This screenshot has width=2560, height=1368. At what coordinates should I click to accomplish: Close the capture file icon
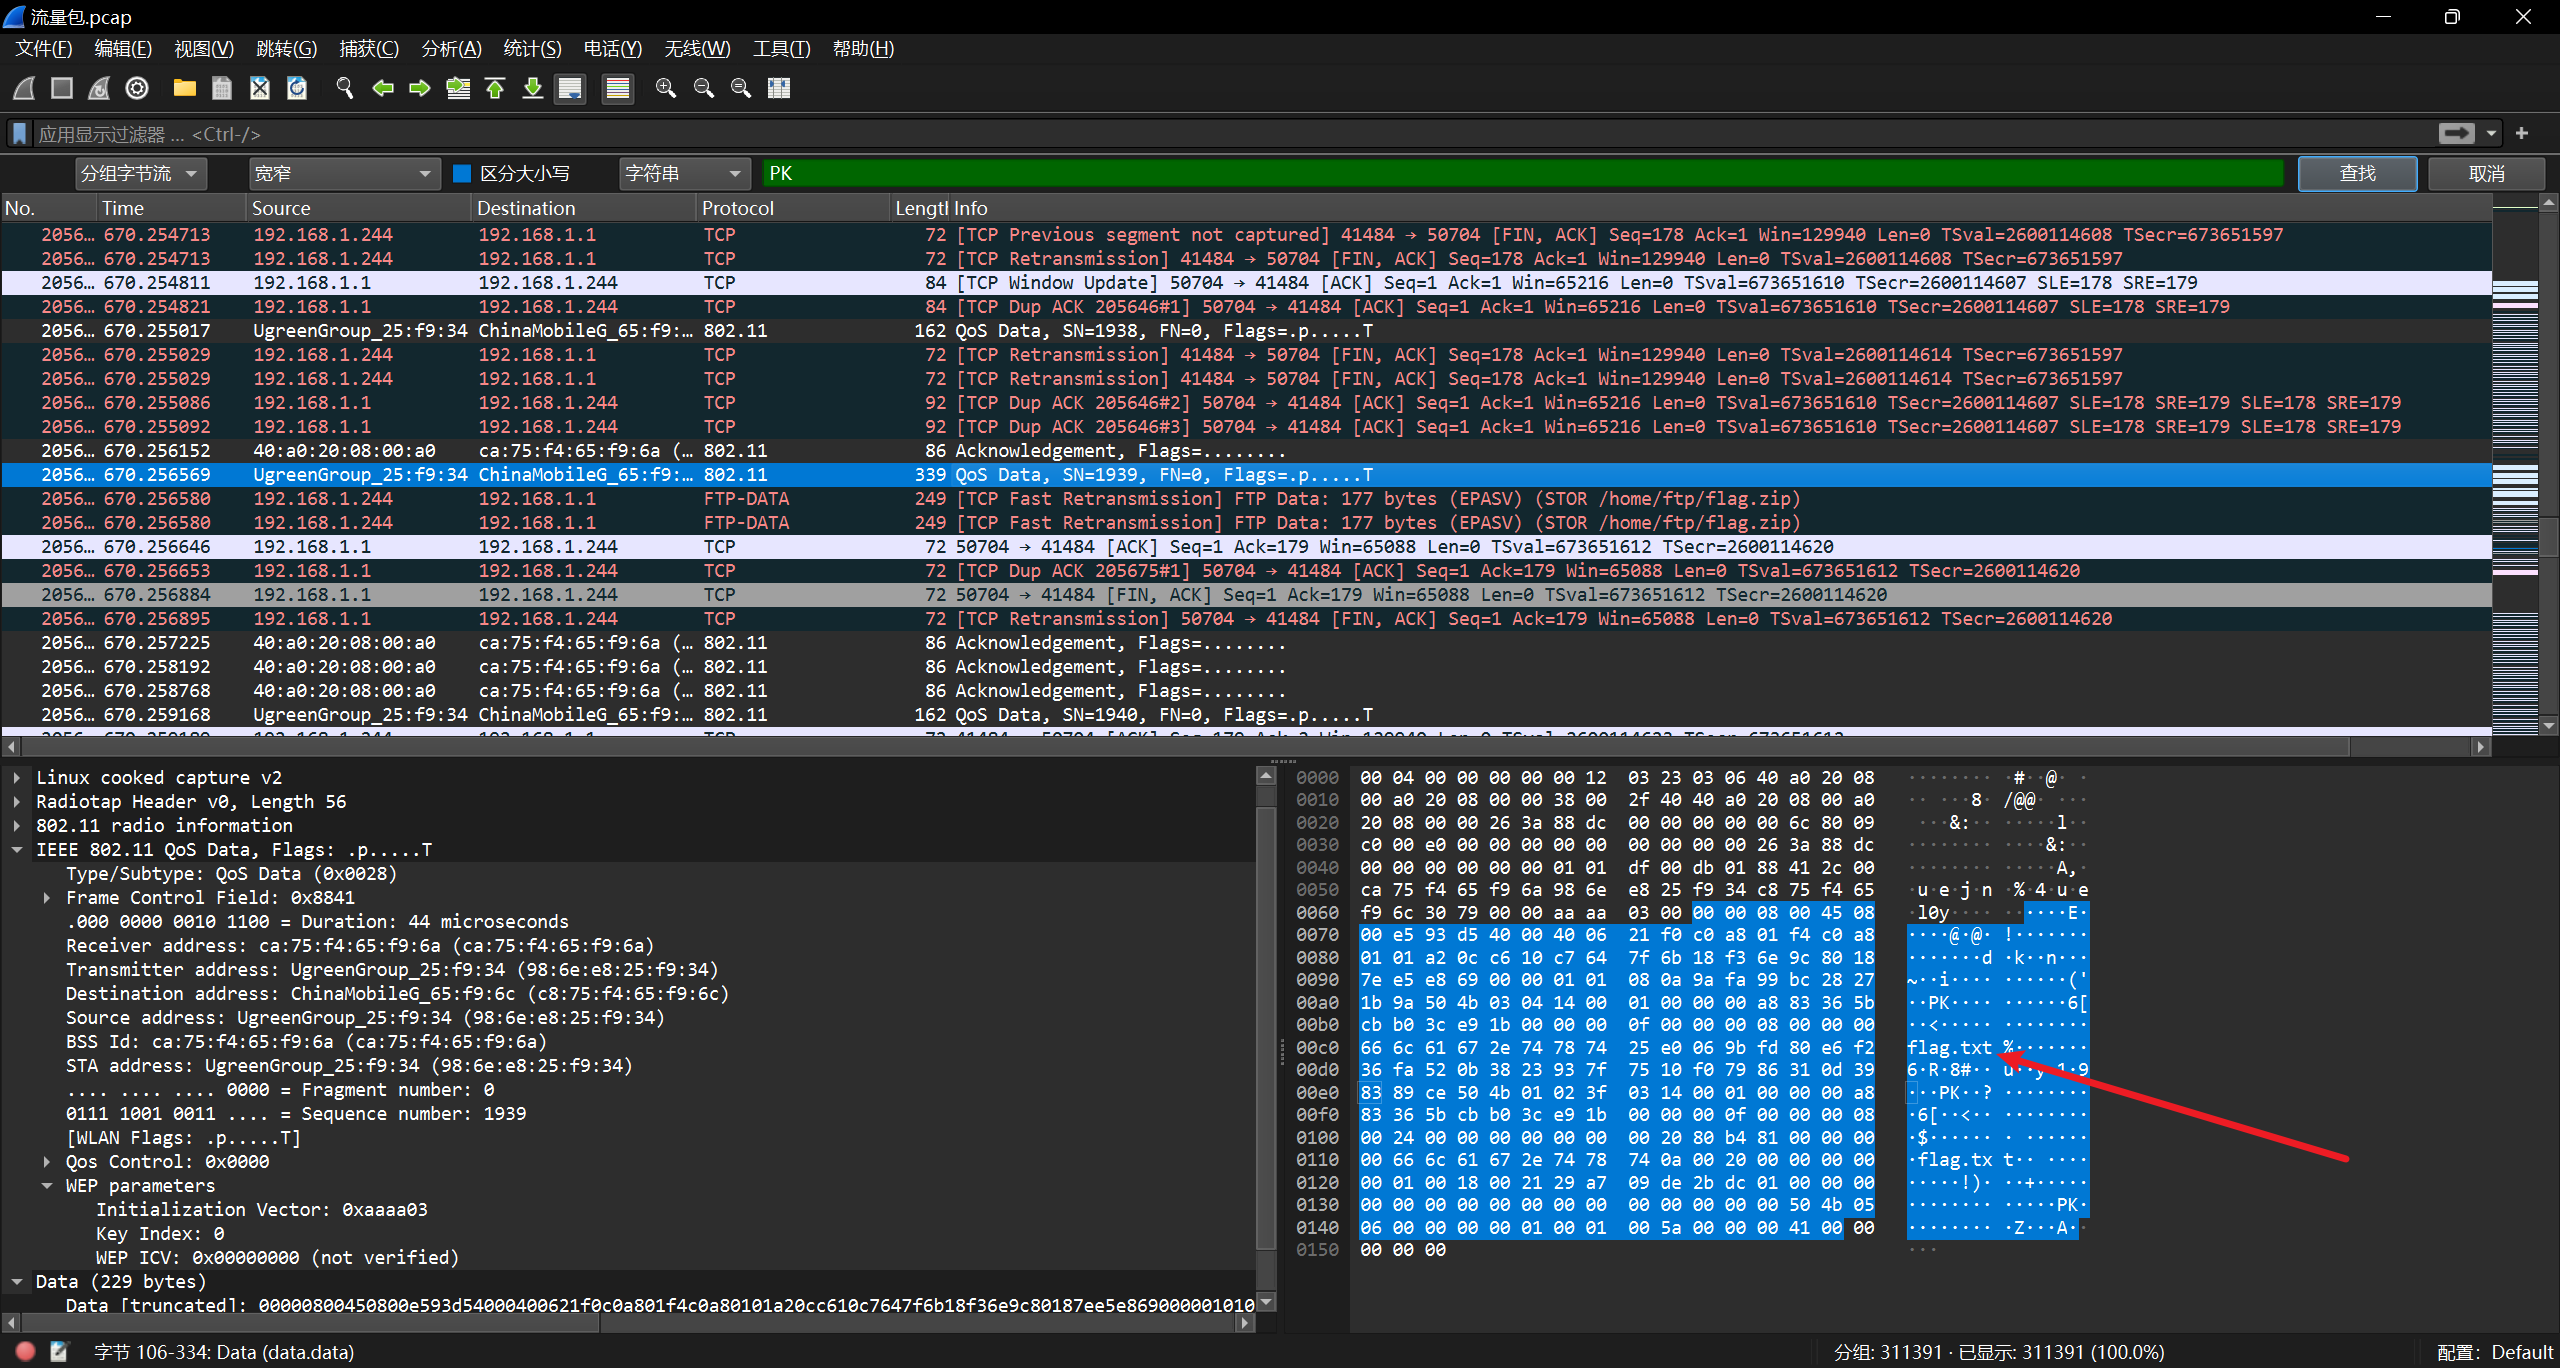pos(260,88)
